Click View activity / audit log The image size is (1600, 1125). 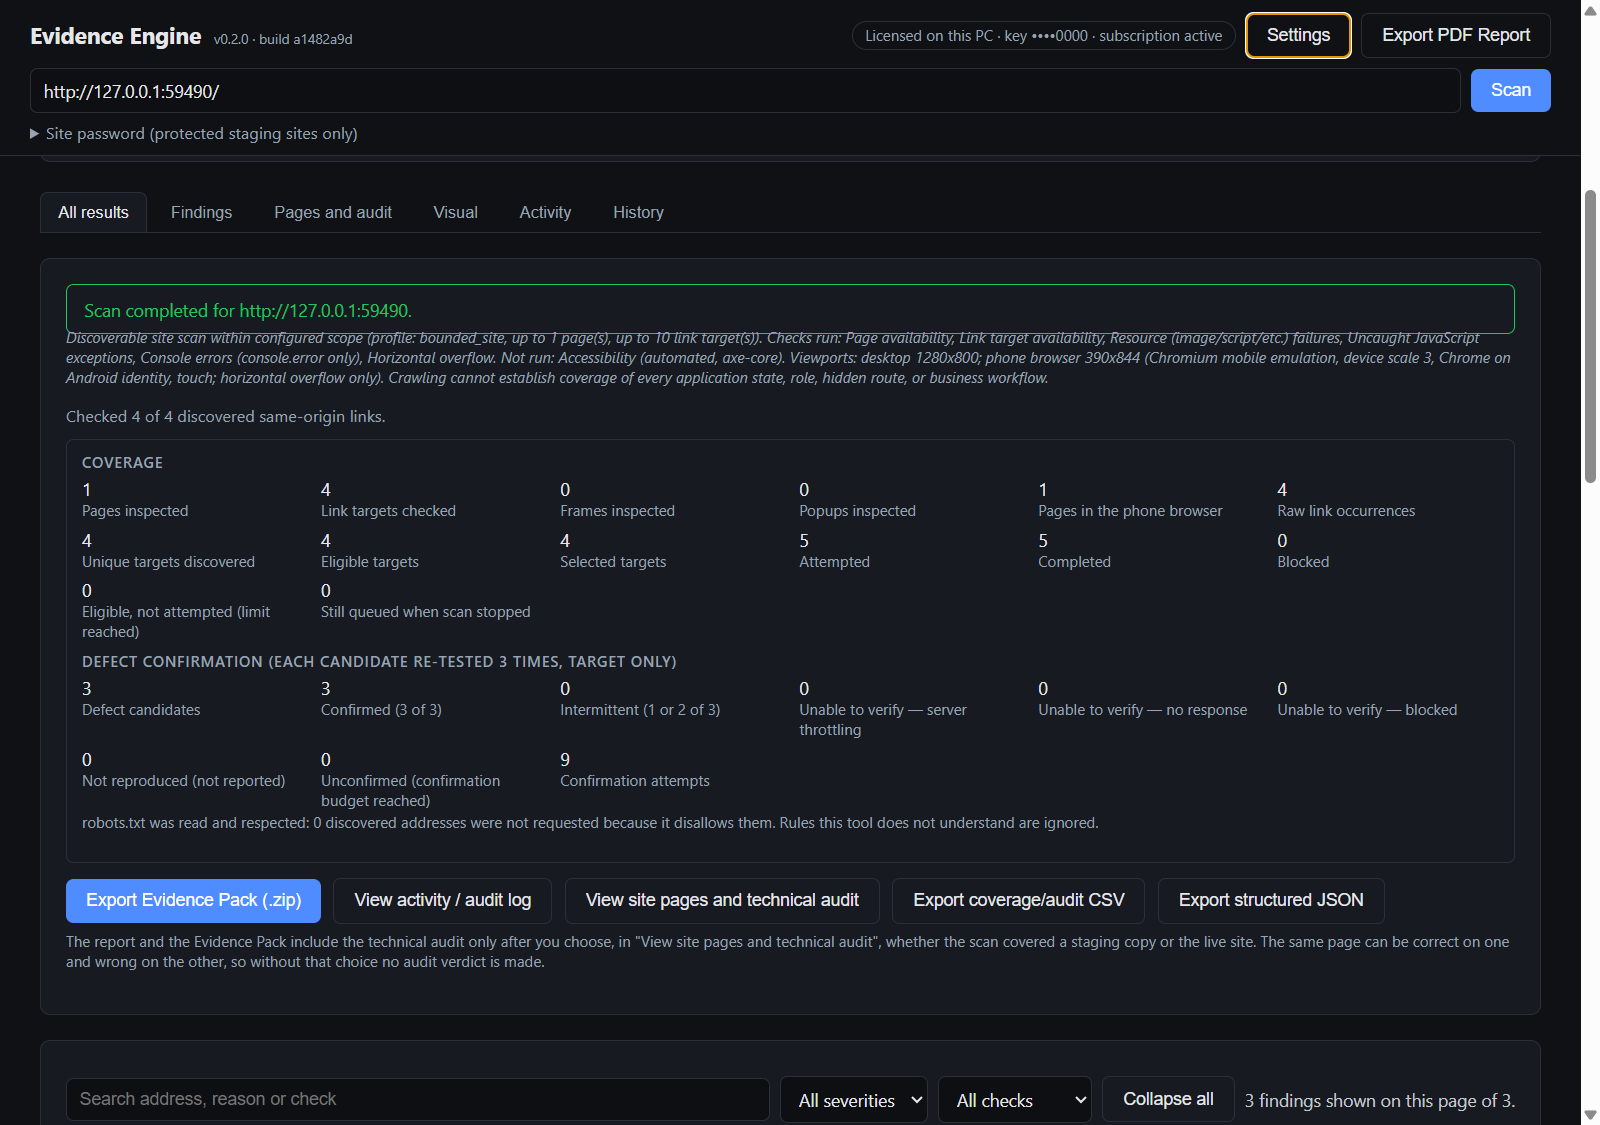coord(443,900)
